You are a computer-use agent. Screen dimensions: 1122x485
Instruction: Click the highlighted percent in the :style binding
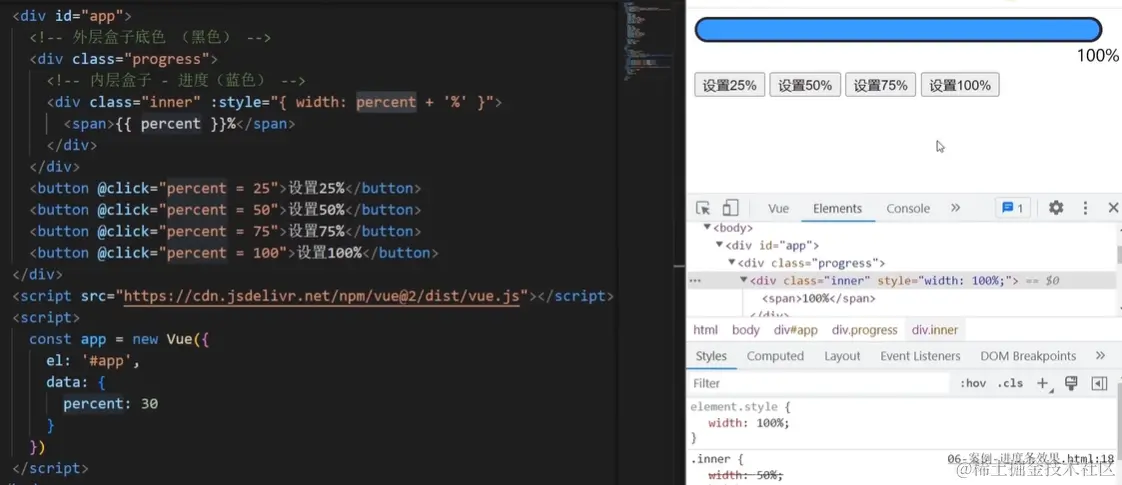point(386,102)
